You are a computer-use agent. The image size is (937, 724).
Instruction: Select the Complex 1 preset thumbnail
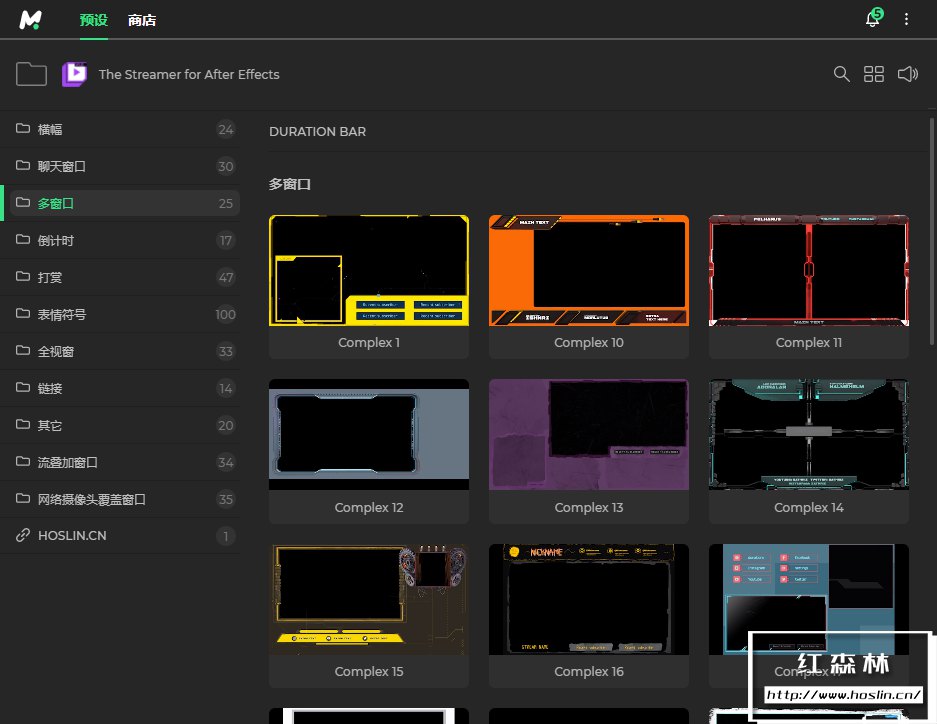coord(368,271)
